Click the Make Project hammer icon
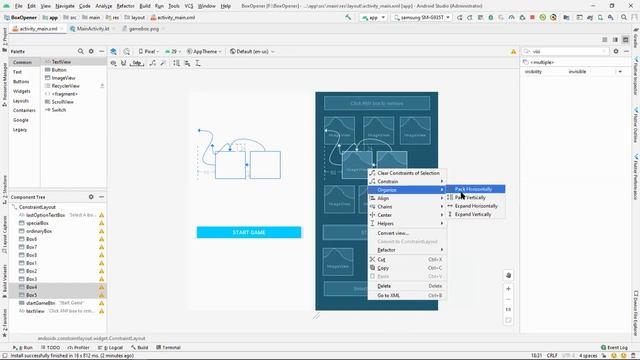 [348, 18]
